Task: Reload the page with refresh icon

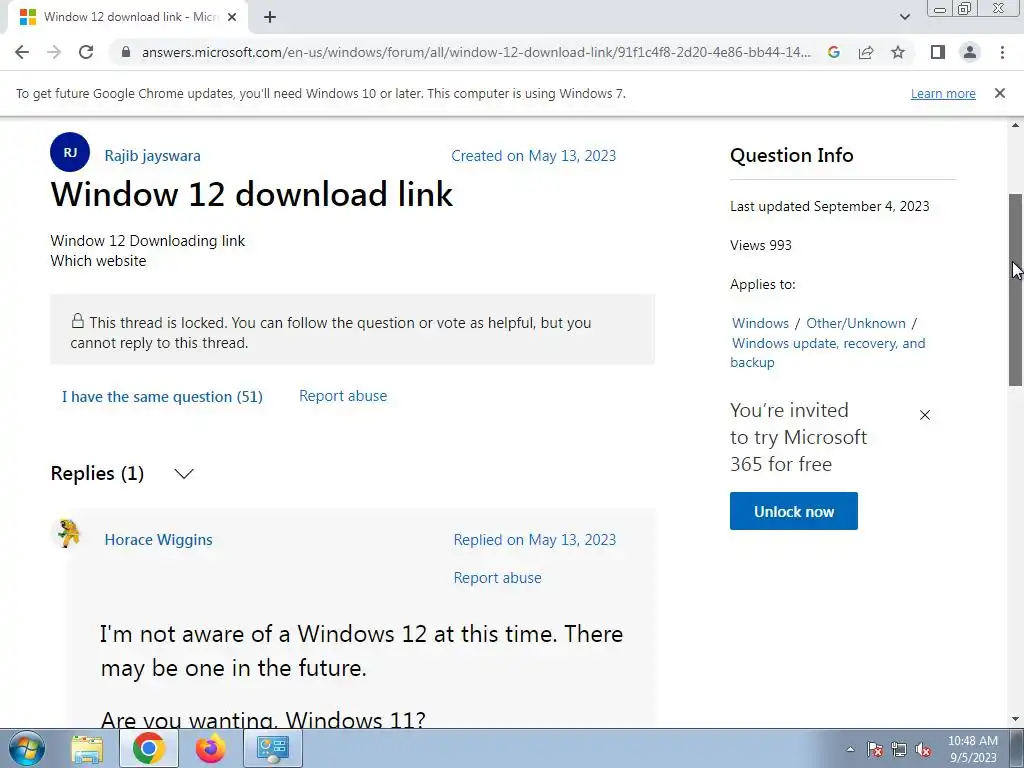Action: 86,52
